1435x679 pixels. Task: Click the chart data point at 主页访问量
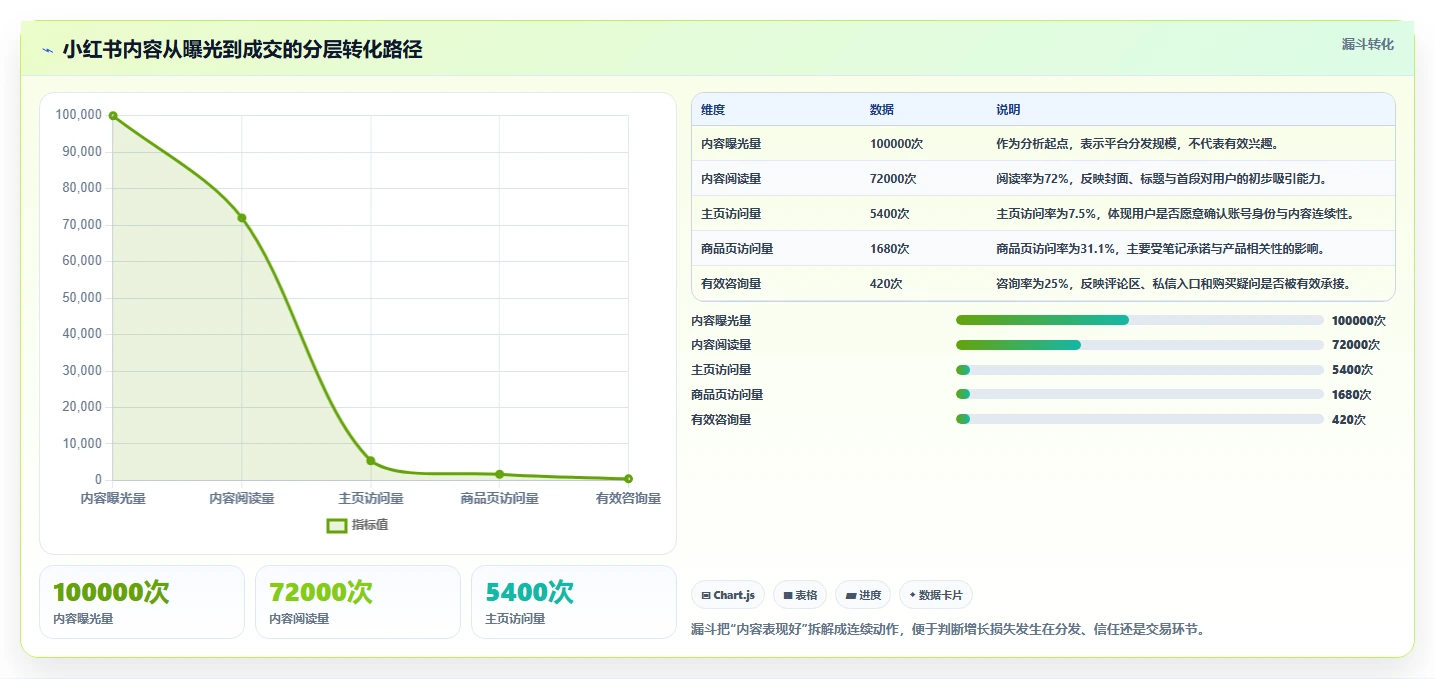[x=371, y=461]
